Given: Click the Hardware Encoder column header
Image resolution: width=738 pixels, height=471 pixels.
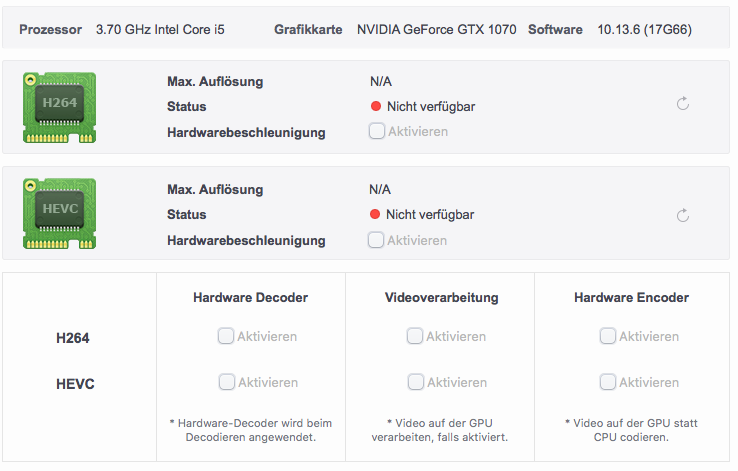Looking at the screenshot, I should [631, 298].
